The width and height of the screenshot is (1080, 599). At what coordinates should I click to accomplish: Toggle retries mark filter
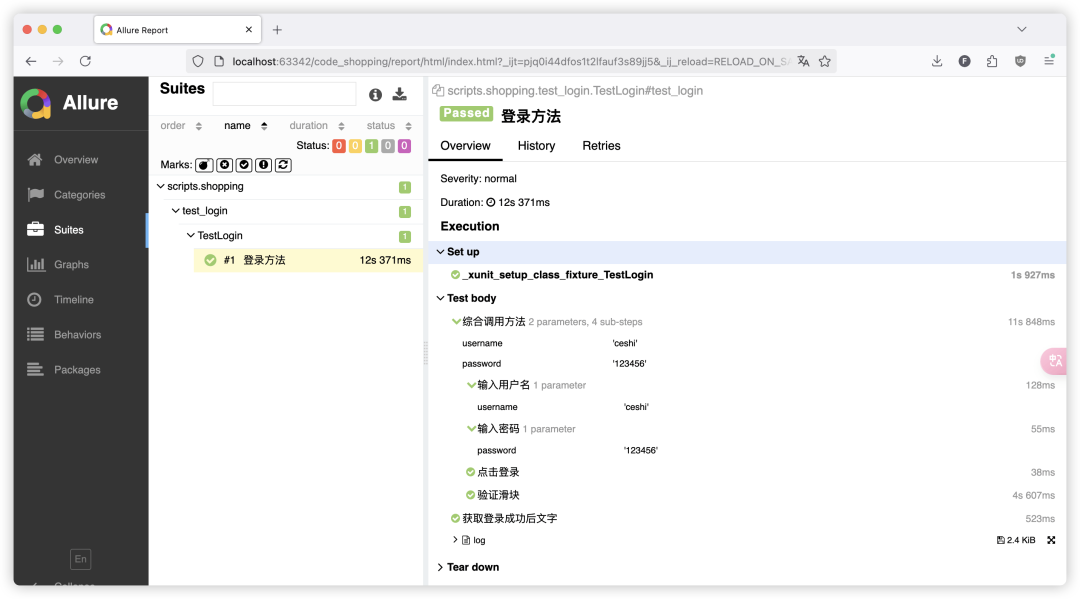[x=283, y=165]
